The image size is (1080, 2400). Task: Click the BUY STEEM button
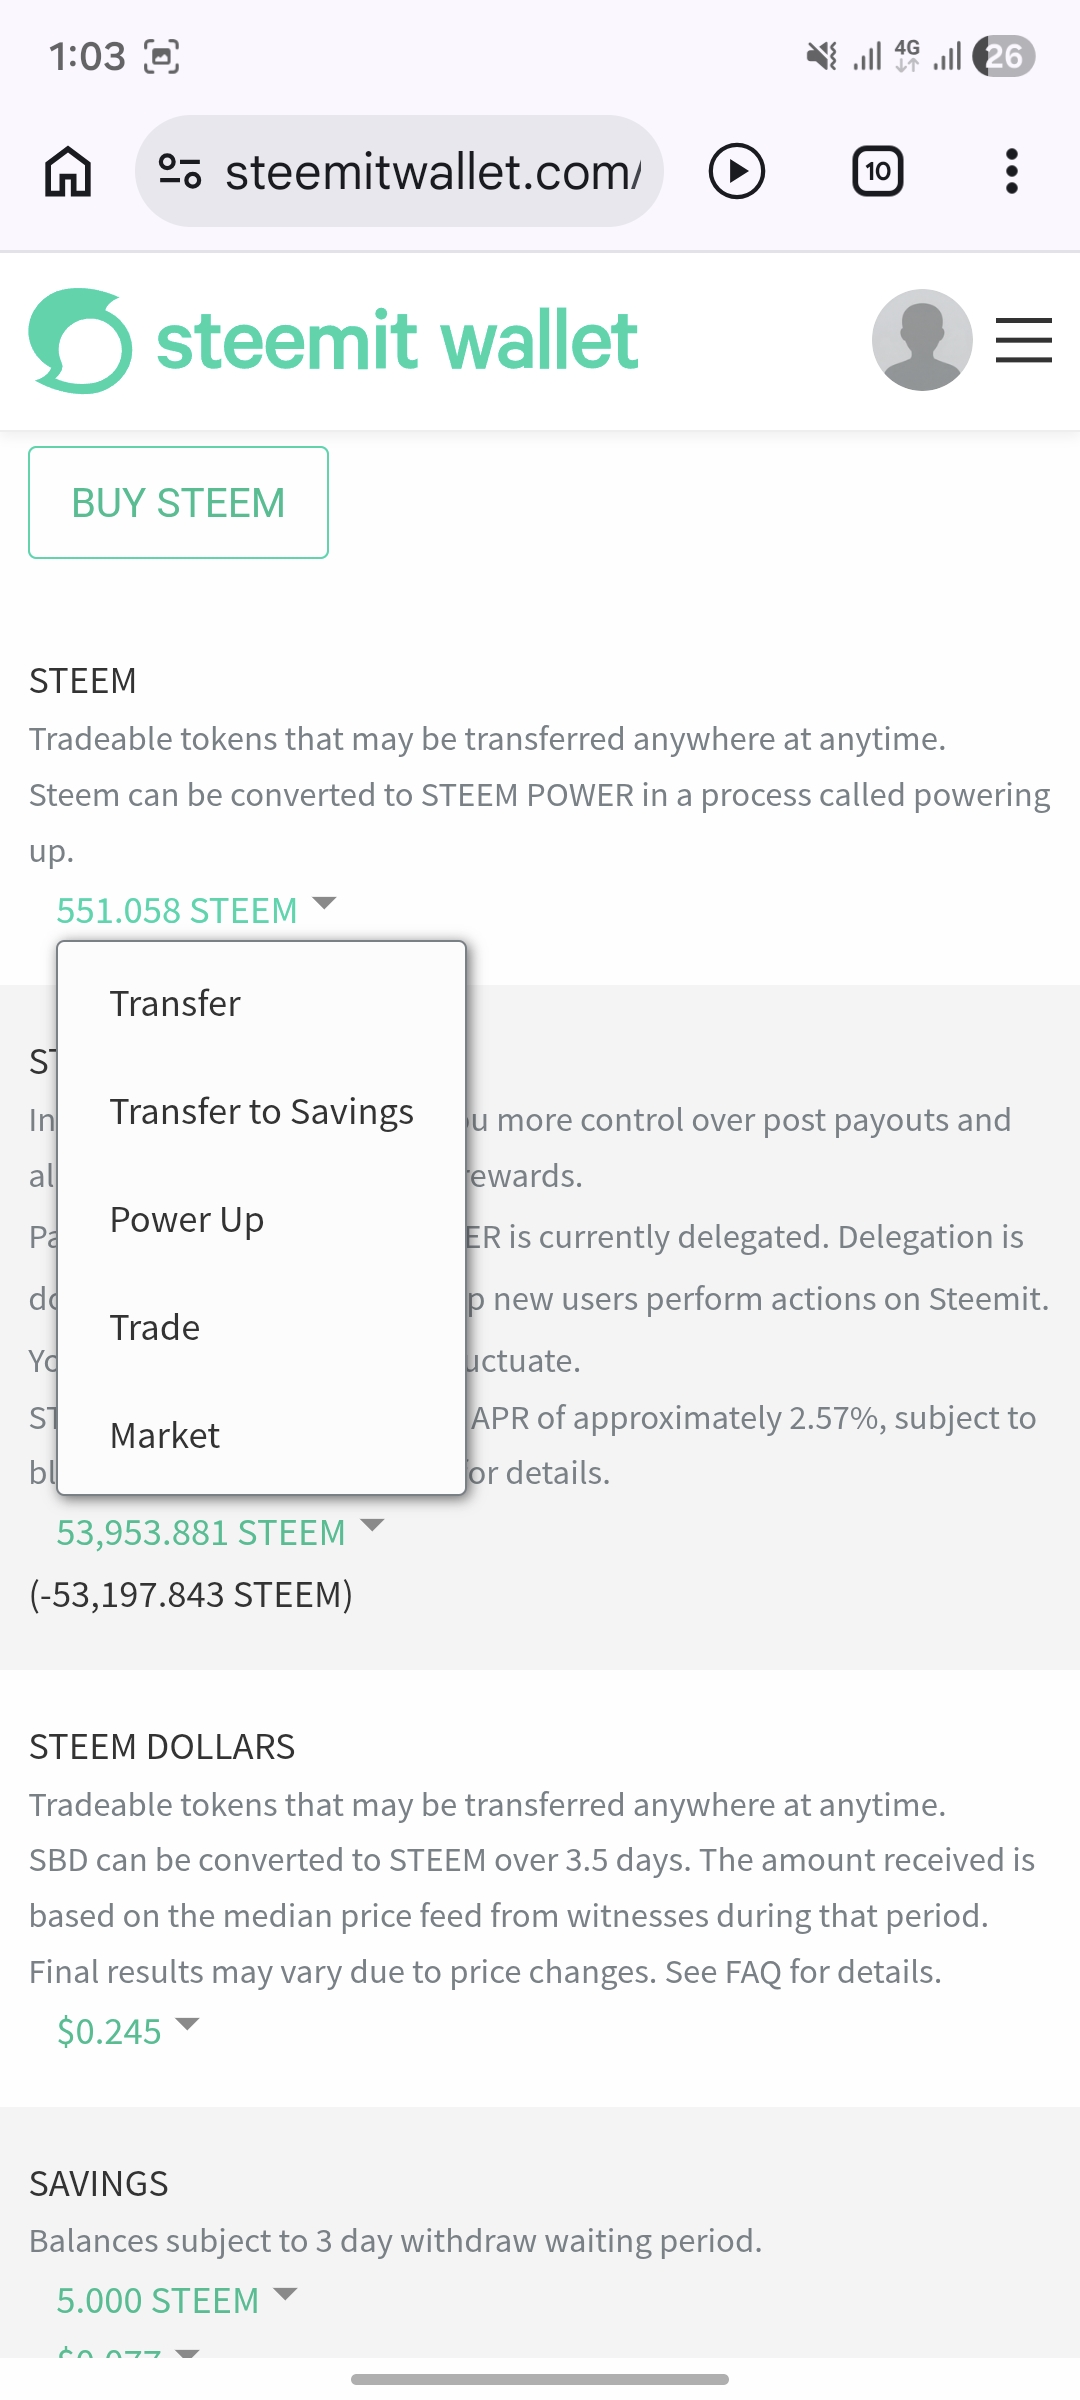coord(178,502)
